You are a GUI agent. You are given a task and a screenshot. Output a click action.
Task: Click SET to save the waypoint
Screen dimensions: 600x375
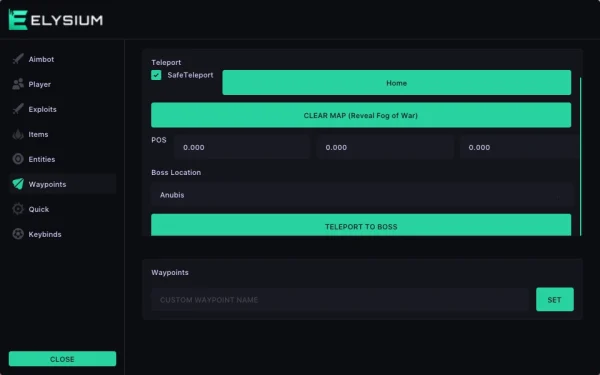click(x=554, y=300)
